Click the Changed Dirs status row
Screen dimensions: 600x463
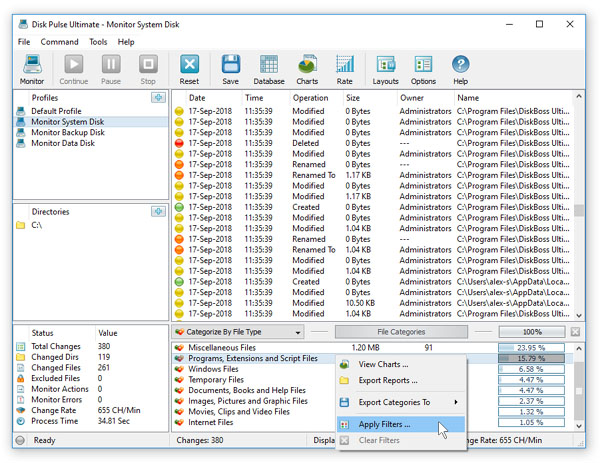click(x=91, y=357)
